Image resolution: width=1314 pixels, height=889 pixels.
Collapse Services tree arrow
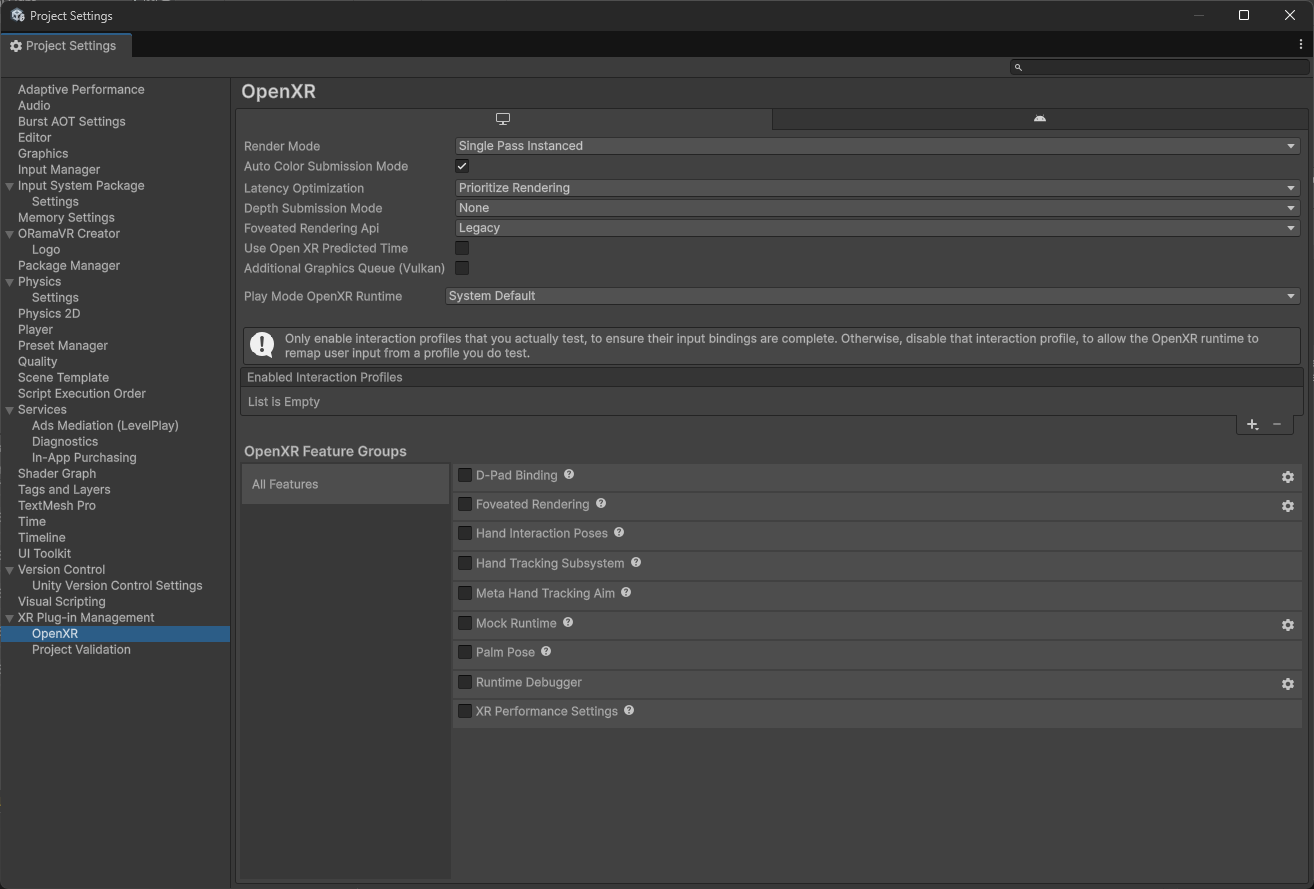tap(10, 410)
